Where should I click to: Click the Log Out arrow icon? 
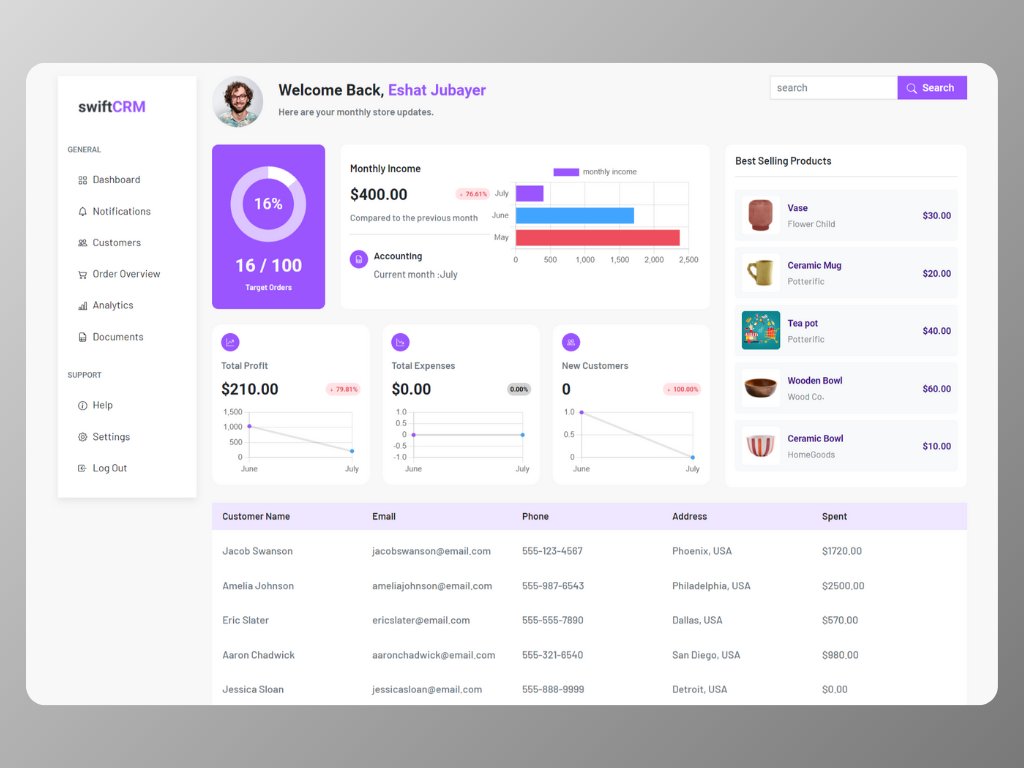click(82, 468)
